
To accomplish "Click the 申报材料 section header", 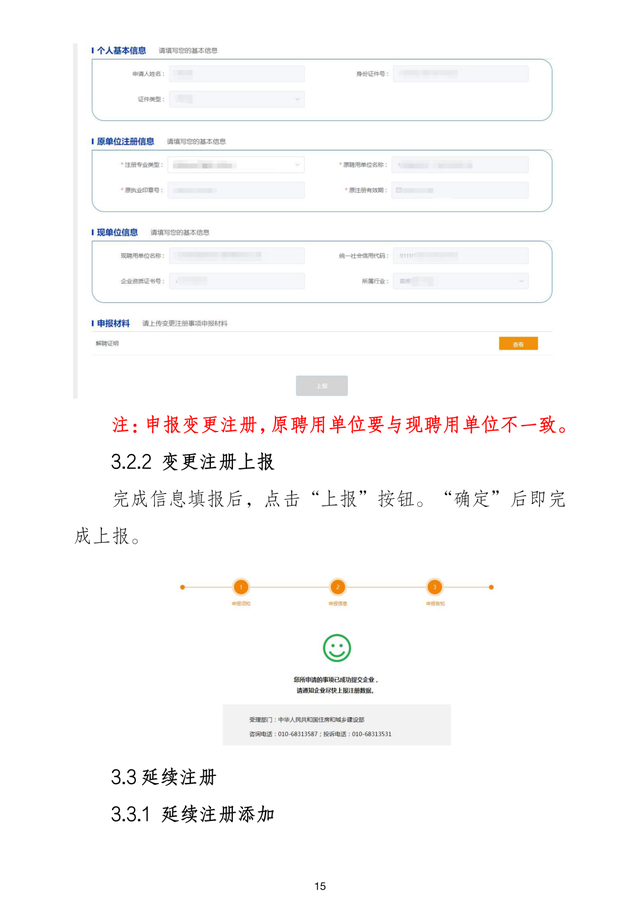I will [x=113, y=324].
